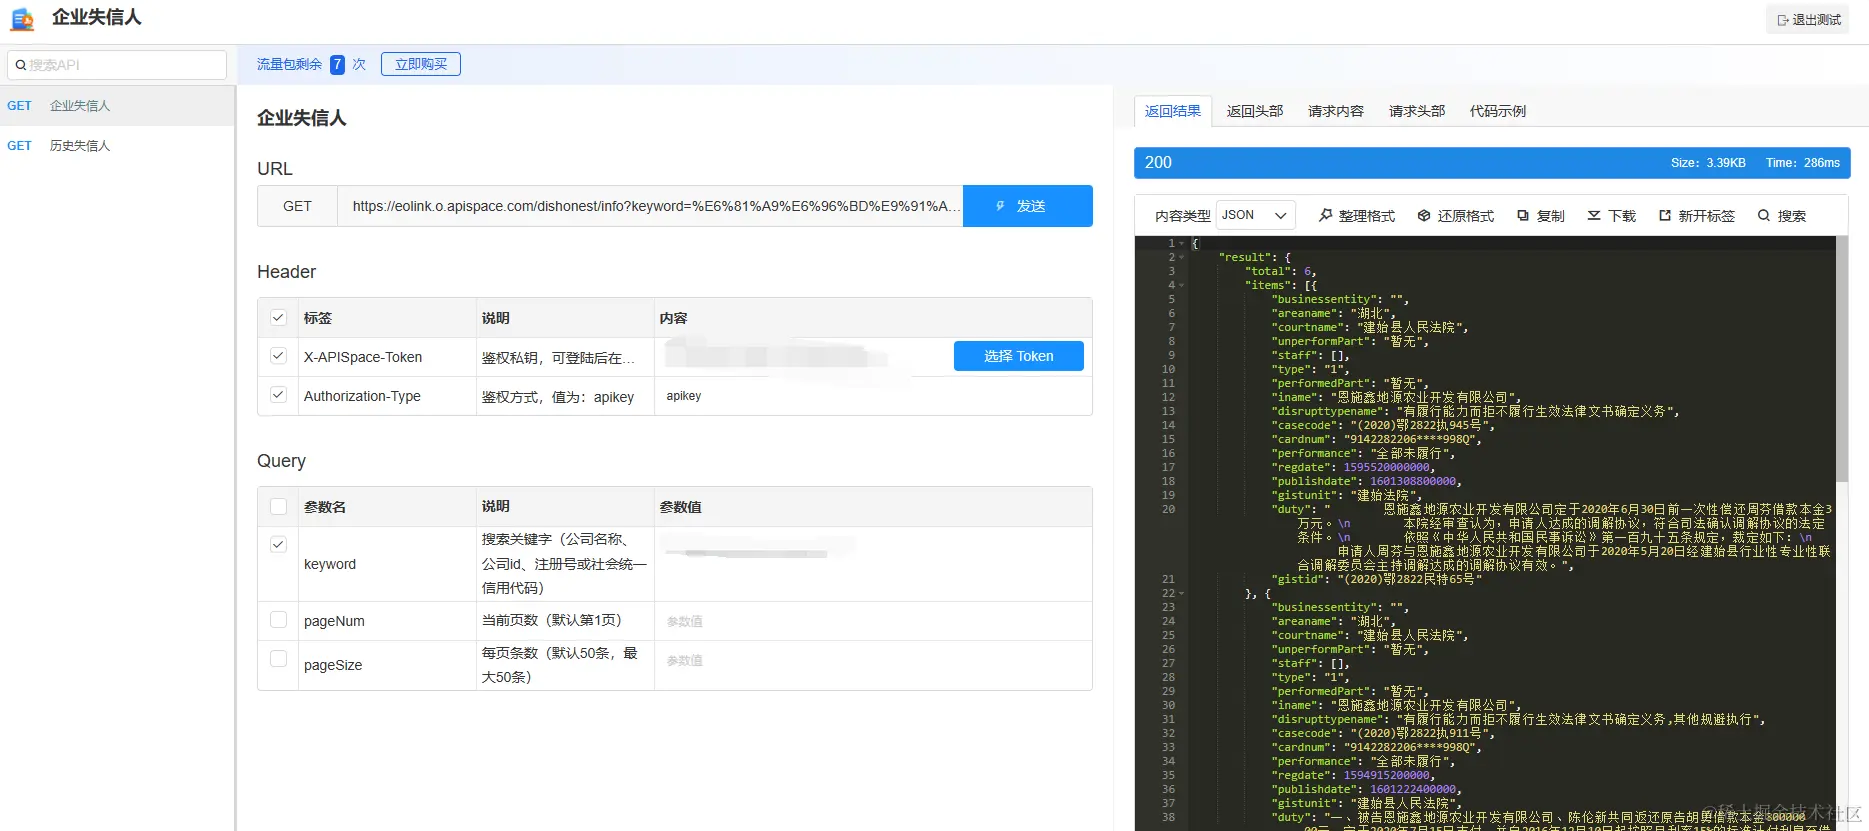The width and height of the screenshot is (1869, 831).
Task: Click the 退出测试 button
Action: (x=1809, y=20)
